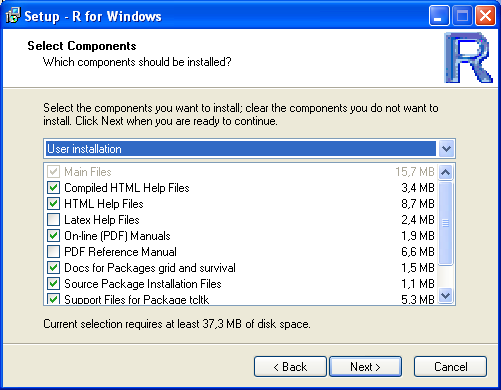Image resolution: width=501 pixels, height=390 pixels.
Task: Click the 2,4 MB size value
Action: [418, 220]
